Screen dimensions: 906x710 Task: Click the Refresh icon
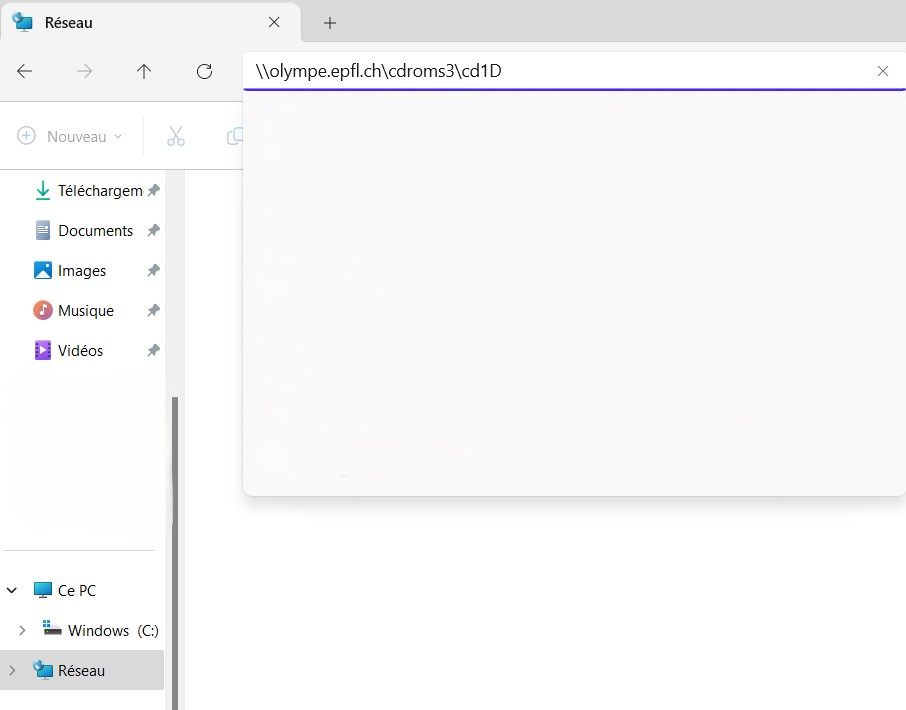pyautogui.click(x=204, y=71)
